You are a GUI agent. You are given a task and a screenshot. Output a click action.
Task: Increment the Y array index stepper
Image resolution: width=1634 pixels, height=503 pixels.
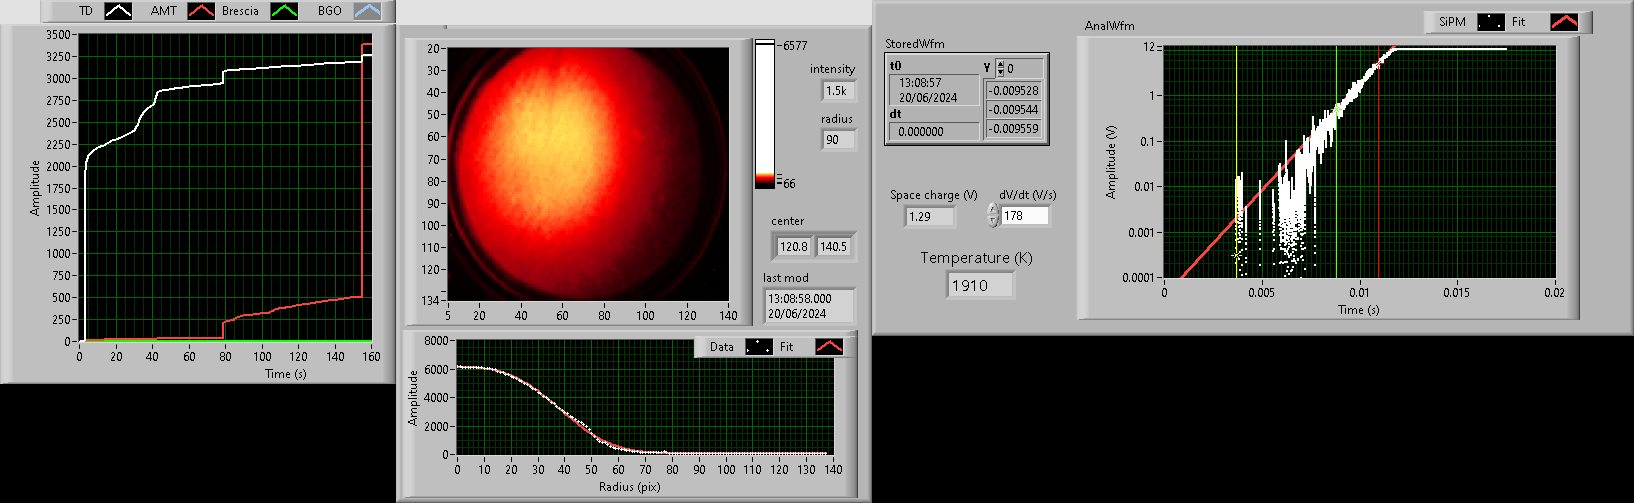pos(1000,64)
